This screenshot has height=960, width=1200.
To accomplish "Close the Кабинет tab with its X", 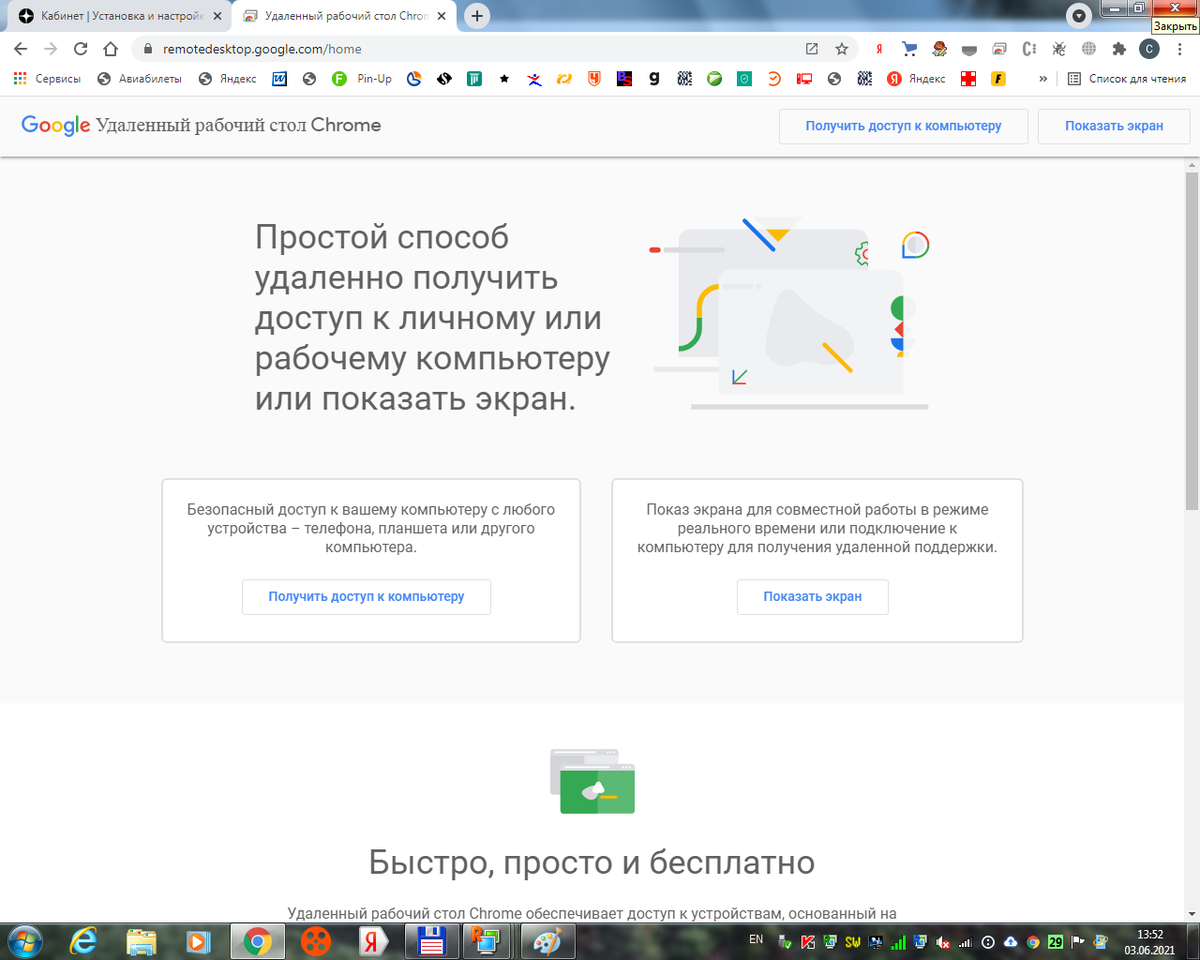I will [x=217, y=17].
